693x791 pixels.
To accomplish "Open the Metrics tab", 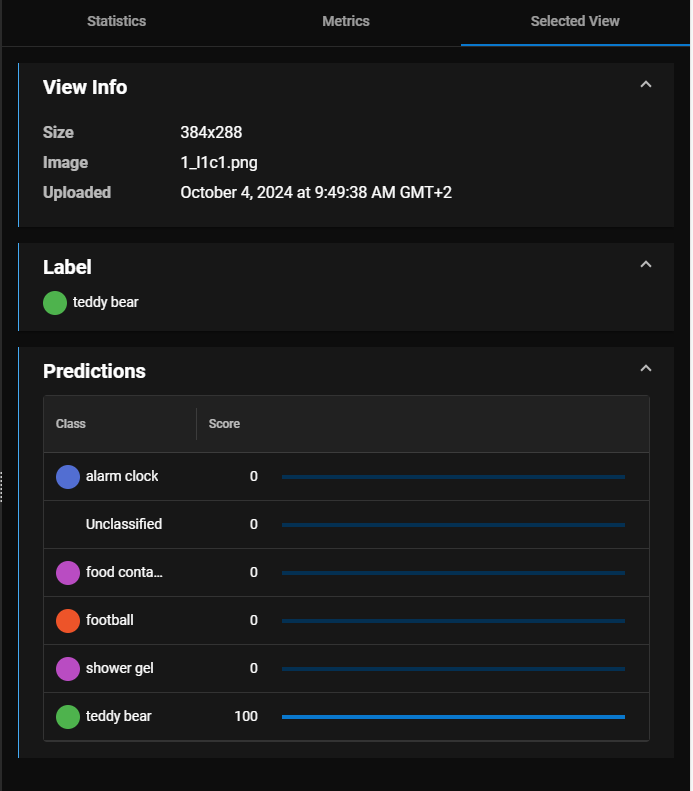I will (x=346, y=21).
